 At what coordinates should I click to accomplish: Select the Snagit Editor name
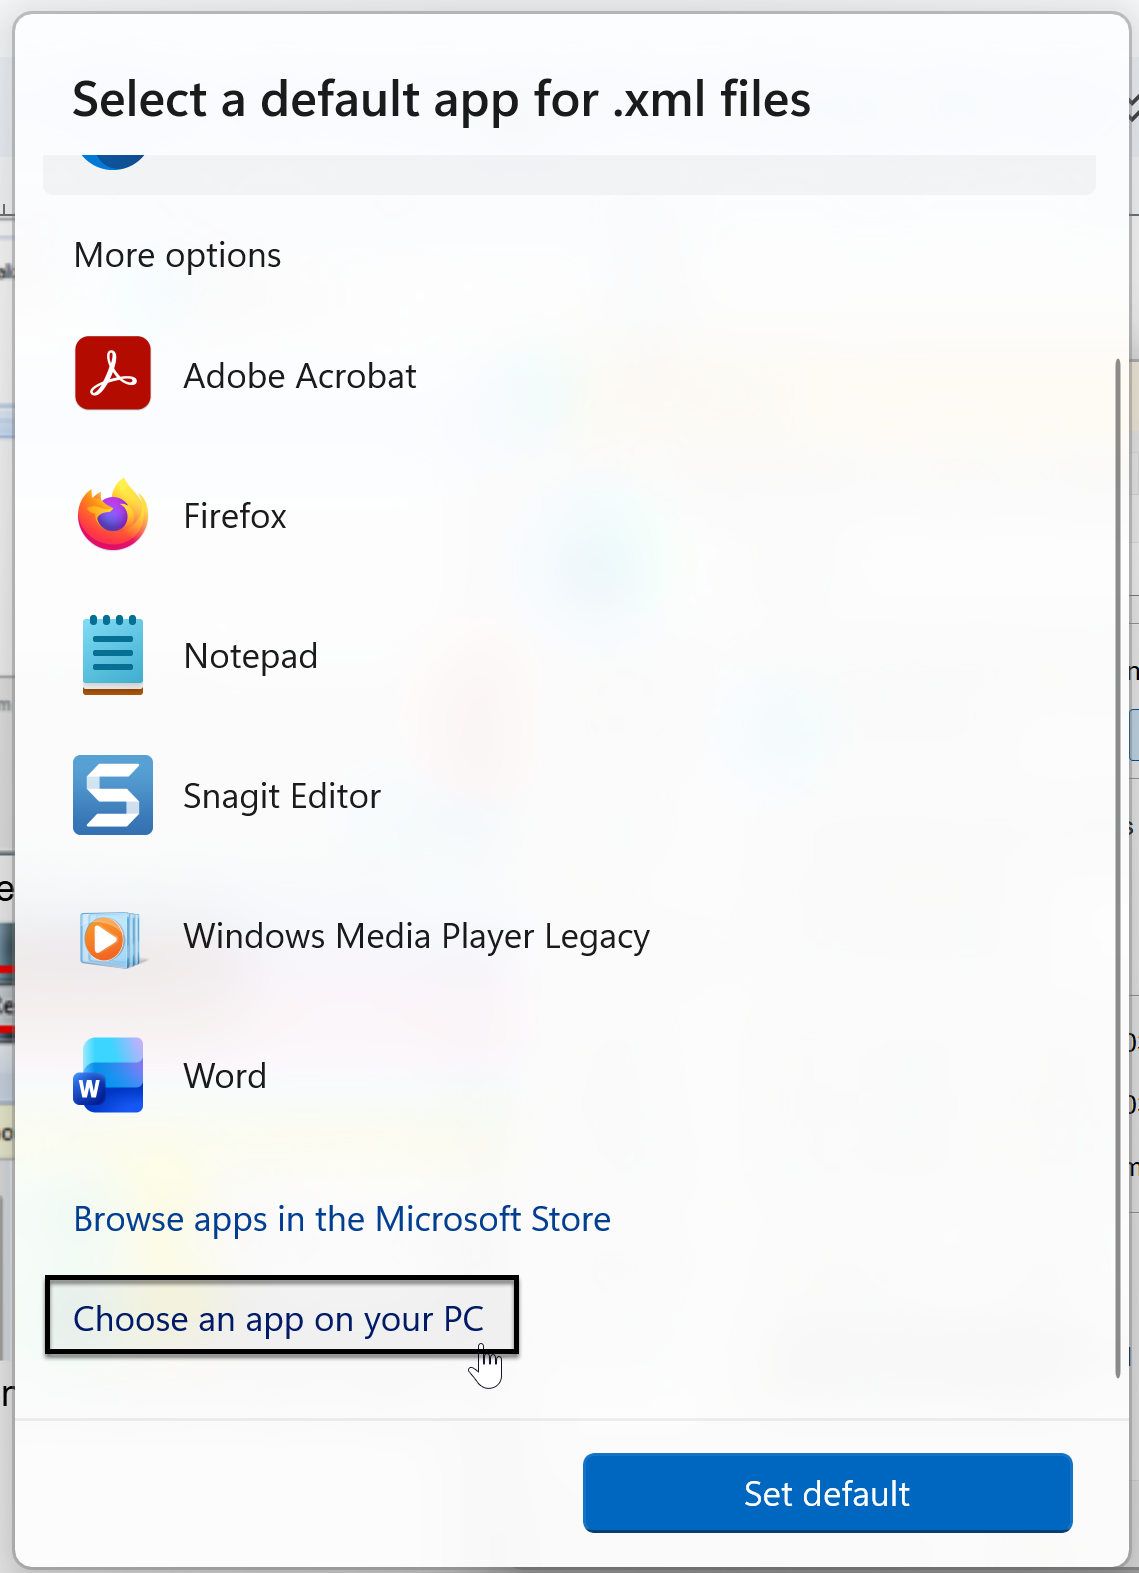click(x=282, y=796)
